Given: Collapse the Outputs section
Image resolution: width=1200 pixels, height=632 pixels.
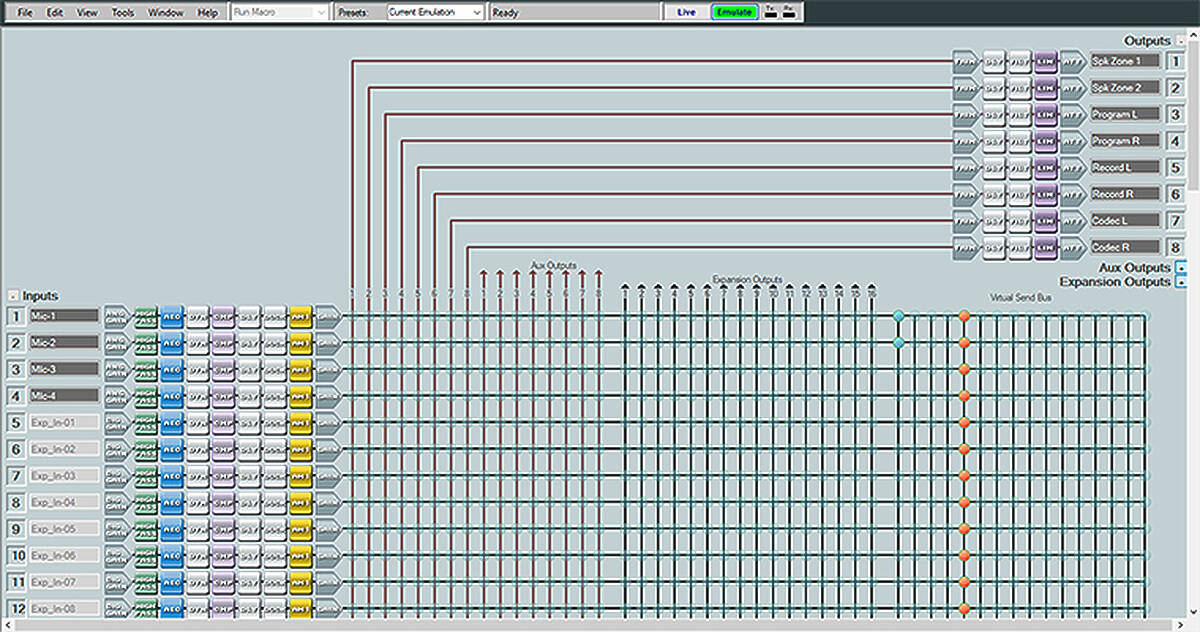Looking at the screenshot, I should click(x=1181, y=41).
